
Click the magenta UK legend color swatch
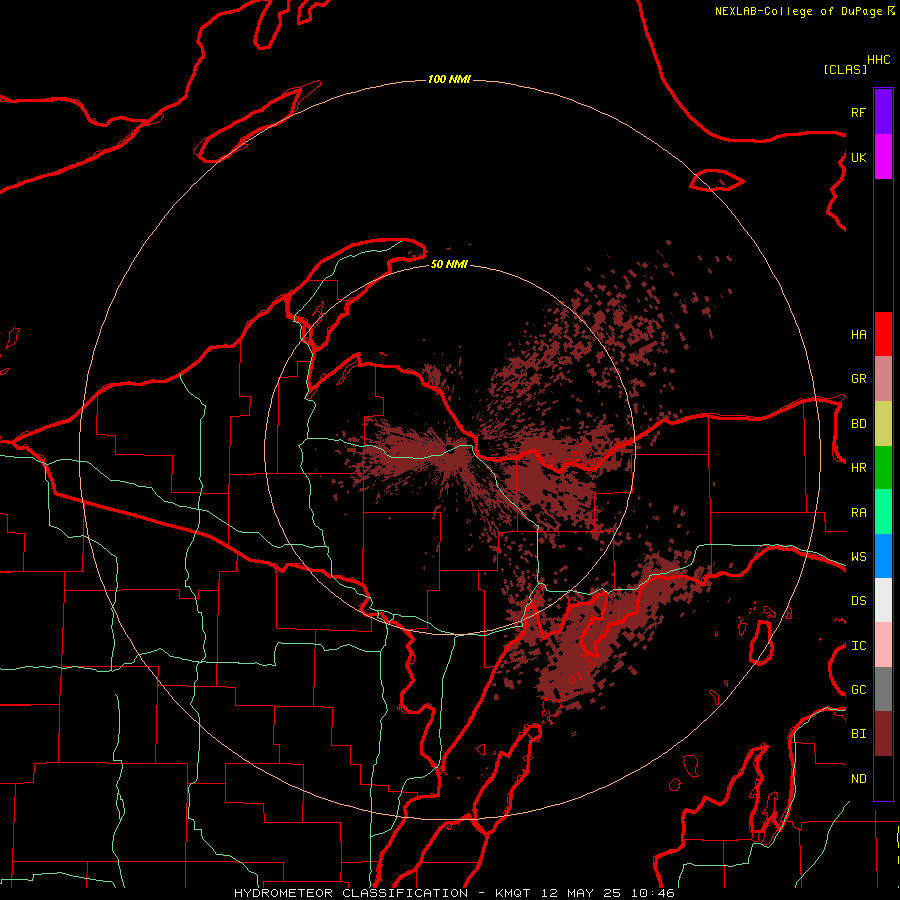click(x=883, y=157)
